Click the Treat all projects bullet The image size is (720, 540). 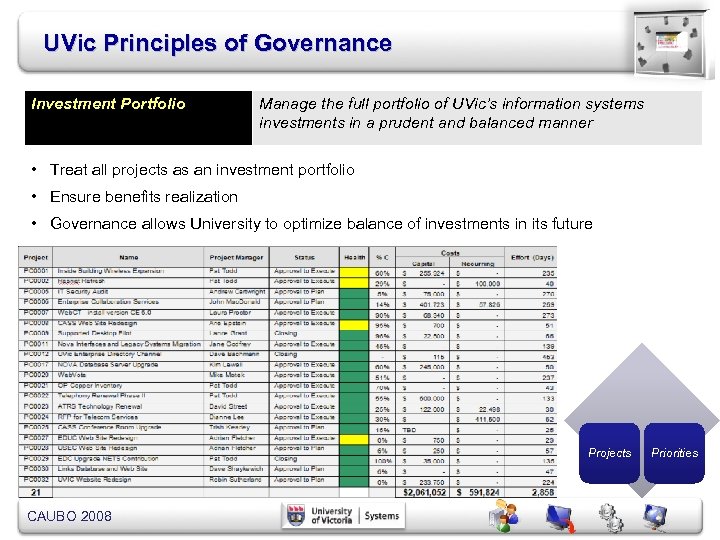coord(202,170)
